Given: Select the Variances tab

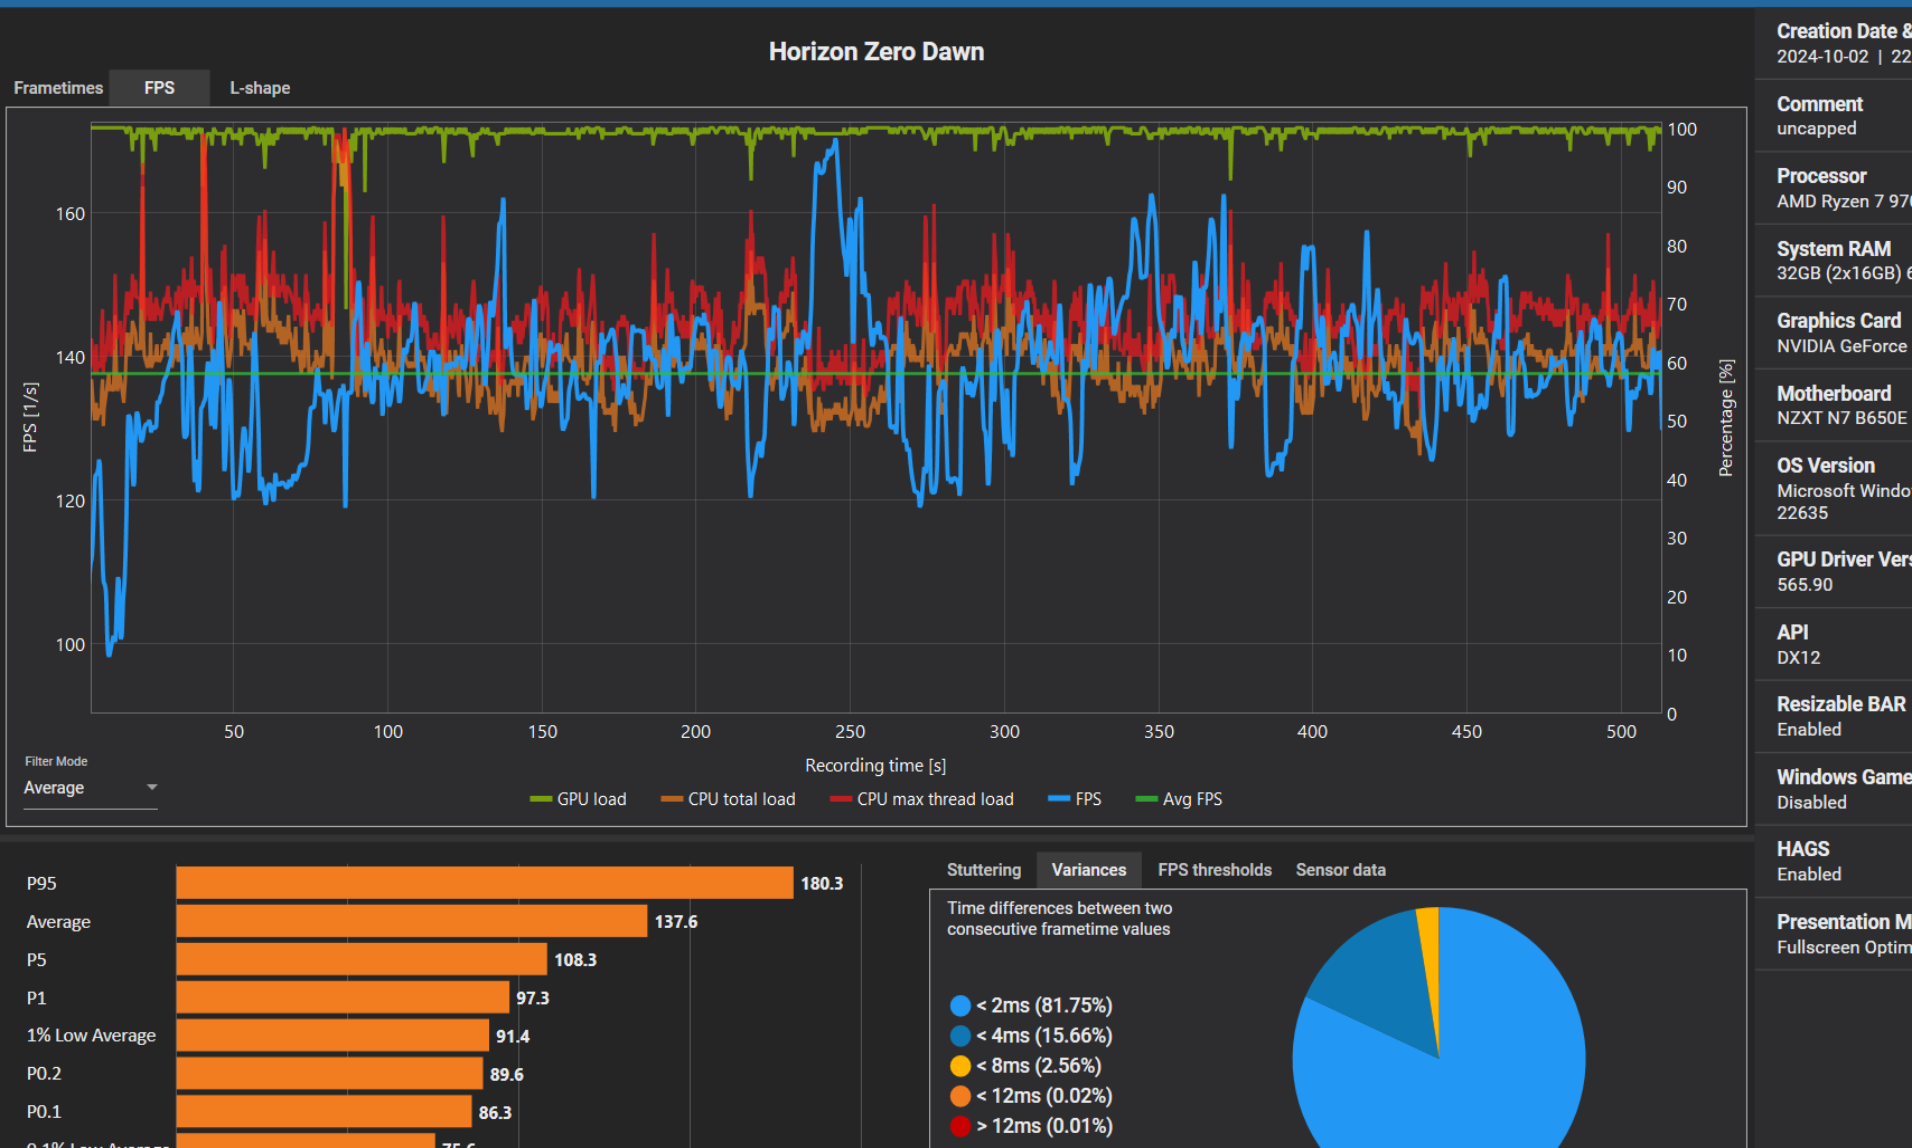Looking at the screenshot, I should coord(1088,870).
